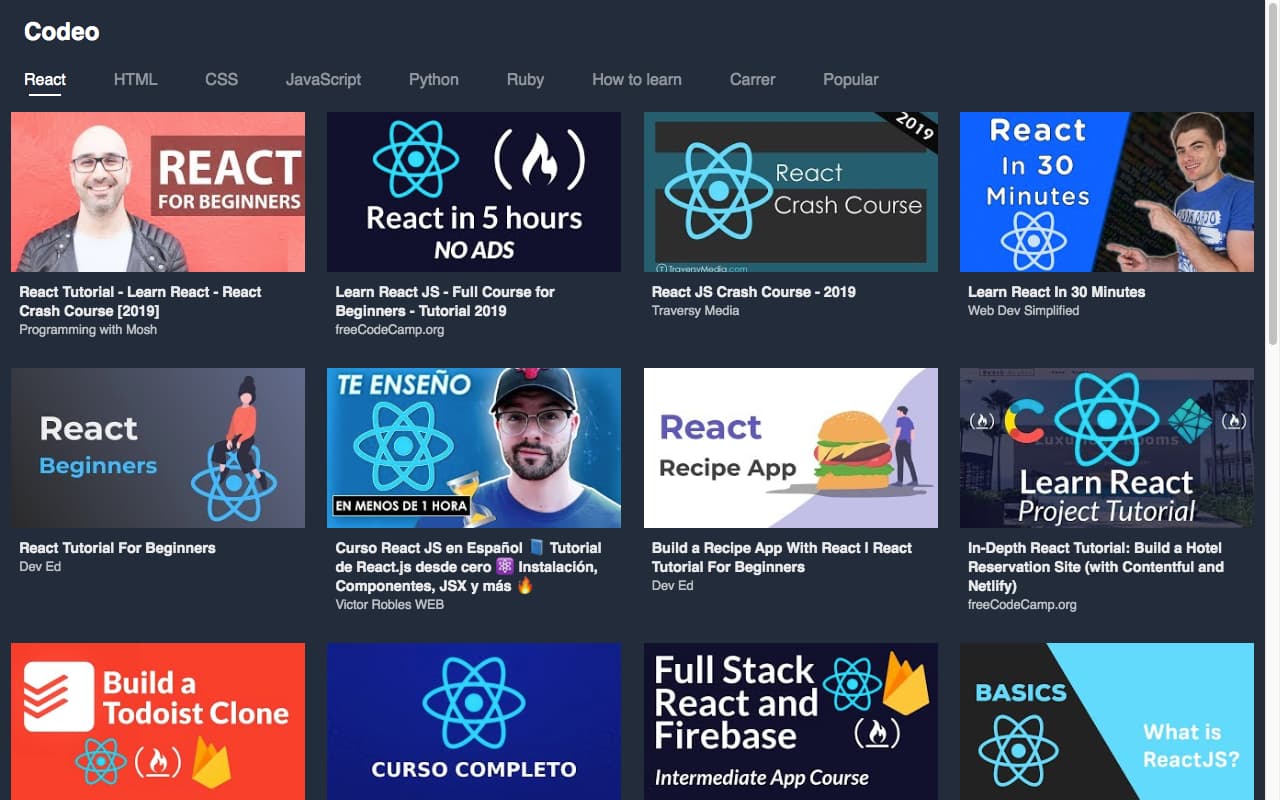Image resolution: width=1280 pixels, height=800 pixels.
Task: Open the Full Stack React and Firebase thumbnail
Action: pos(791,721)
